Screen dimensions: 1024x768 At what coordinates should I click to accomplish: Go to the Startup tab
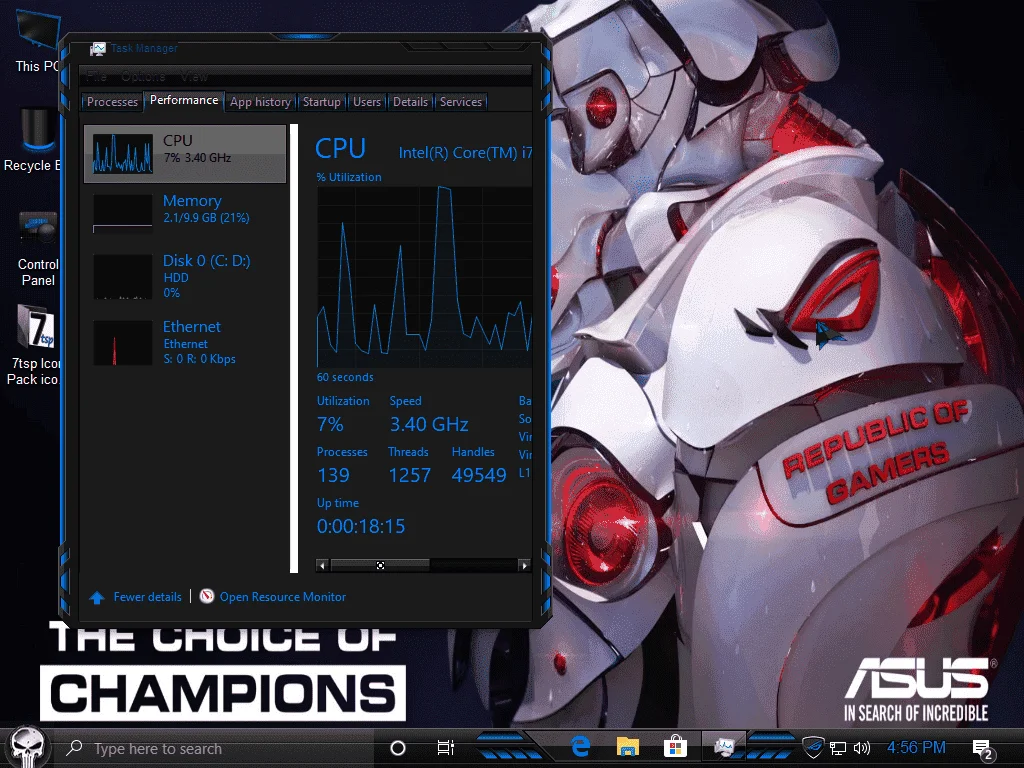pos(321,102)
